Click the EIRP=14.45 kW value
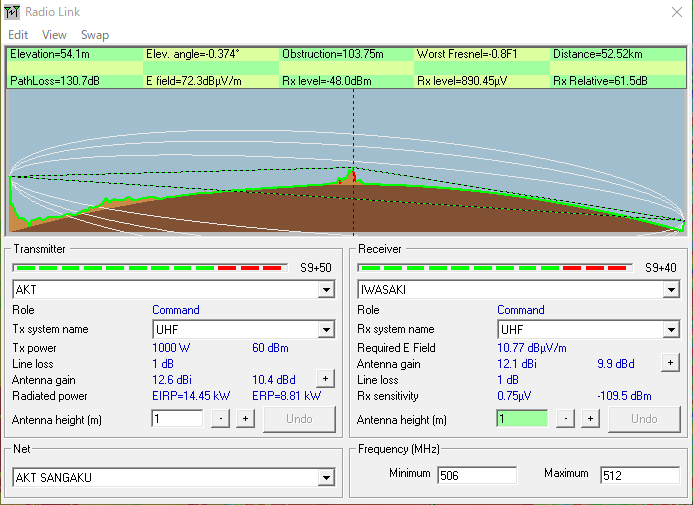 click(x=191, y=396)
